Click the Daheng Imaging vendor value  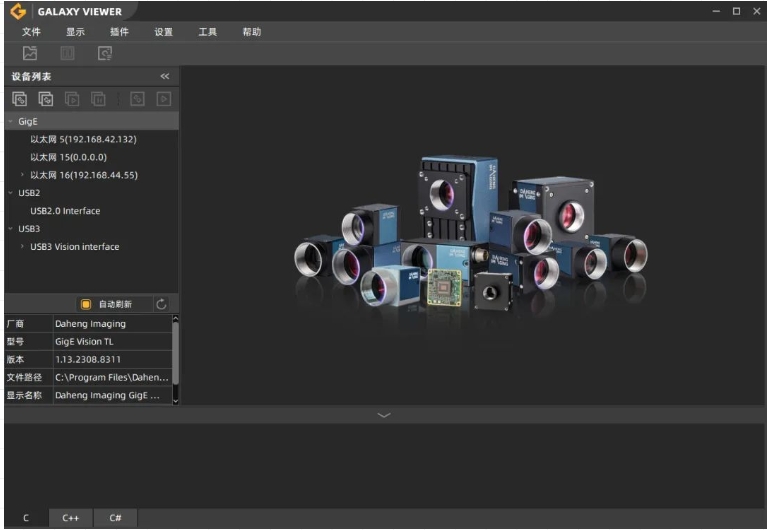(x=90, y=324)
